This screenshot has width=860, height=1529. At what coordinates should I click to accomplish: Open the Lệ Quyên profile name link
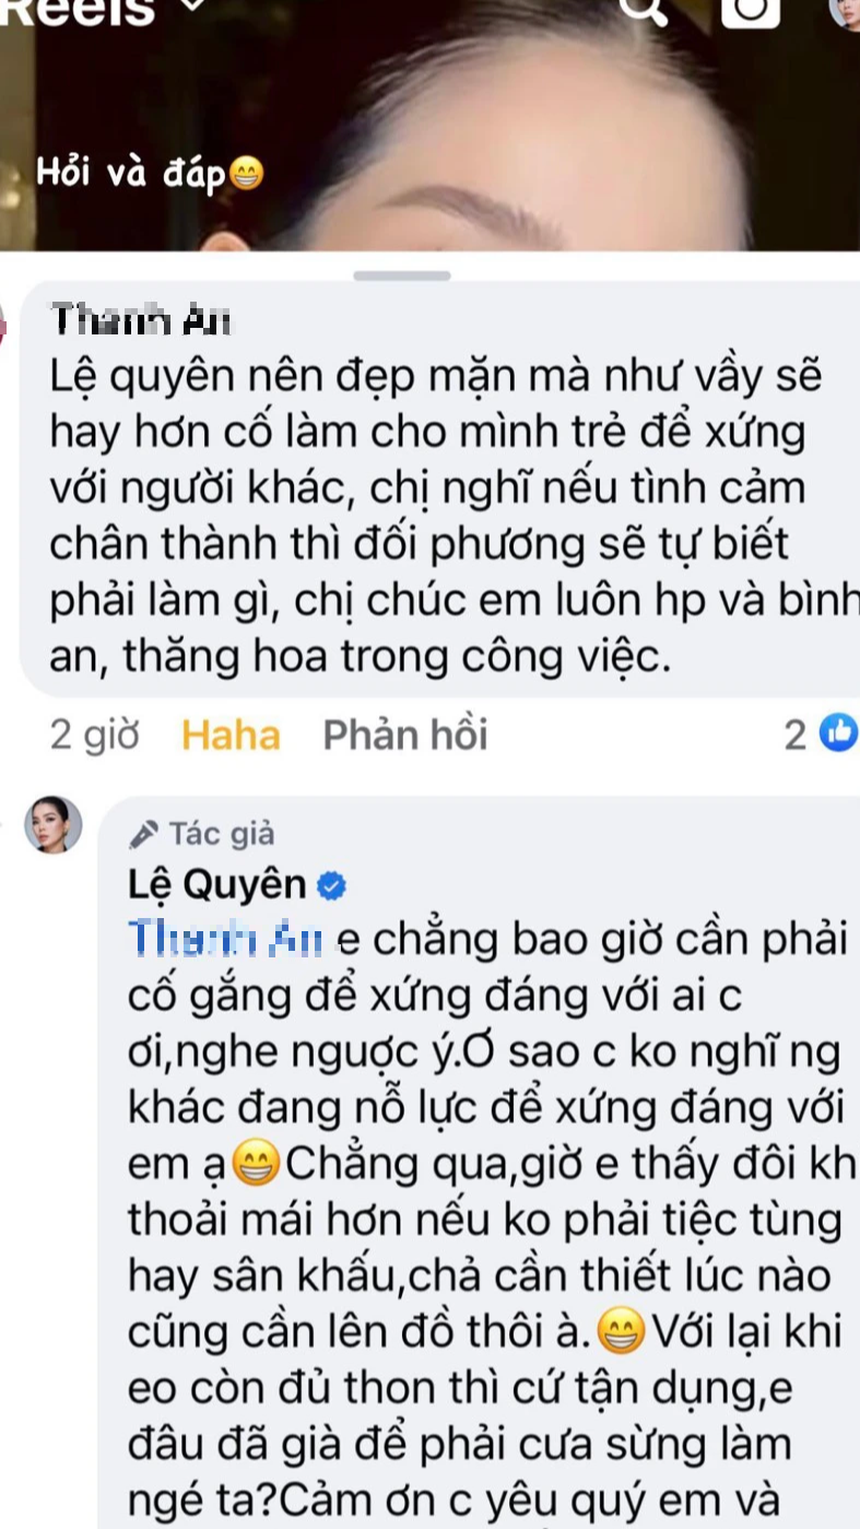coord(217,885)
